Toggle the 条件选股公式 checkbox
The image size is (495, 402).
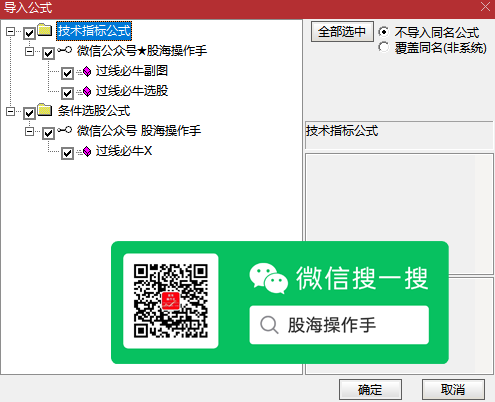pyautogui.click(x=29, y=113)
